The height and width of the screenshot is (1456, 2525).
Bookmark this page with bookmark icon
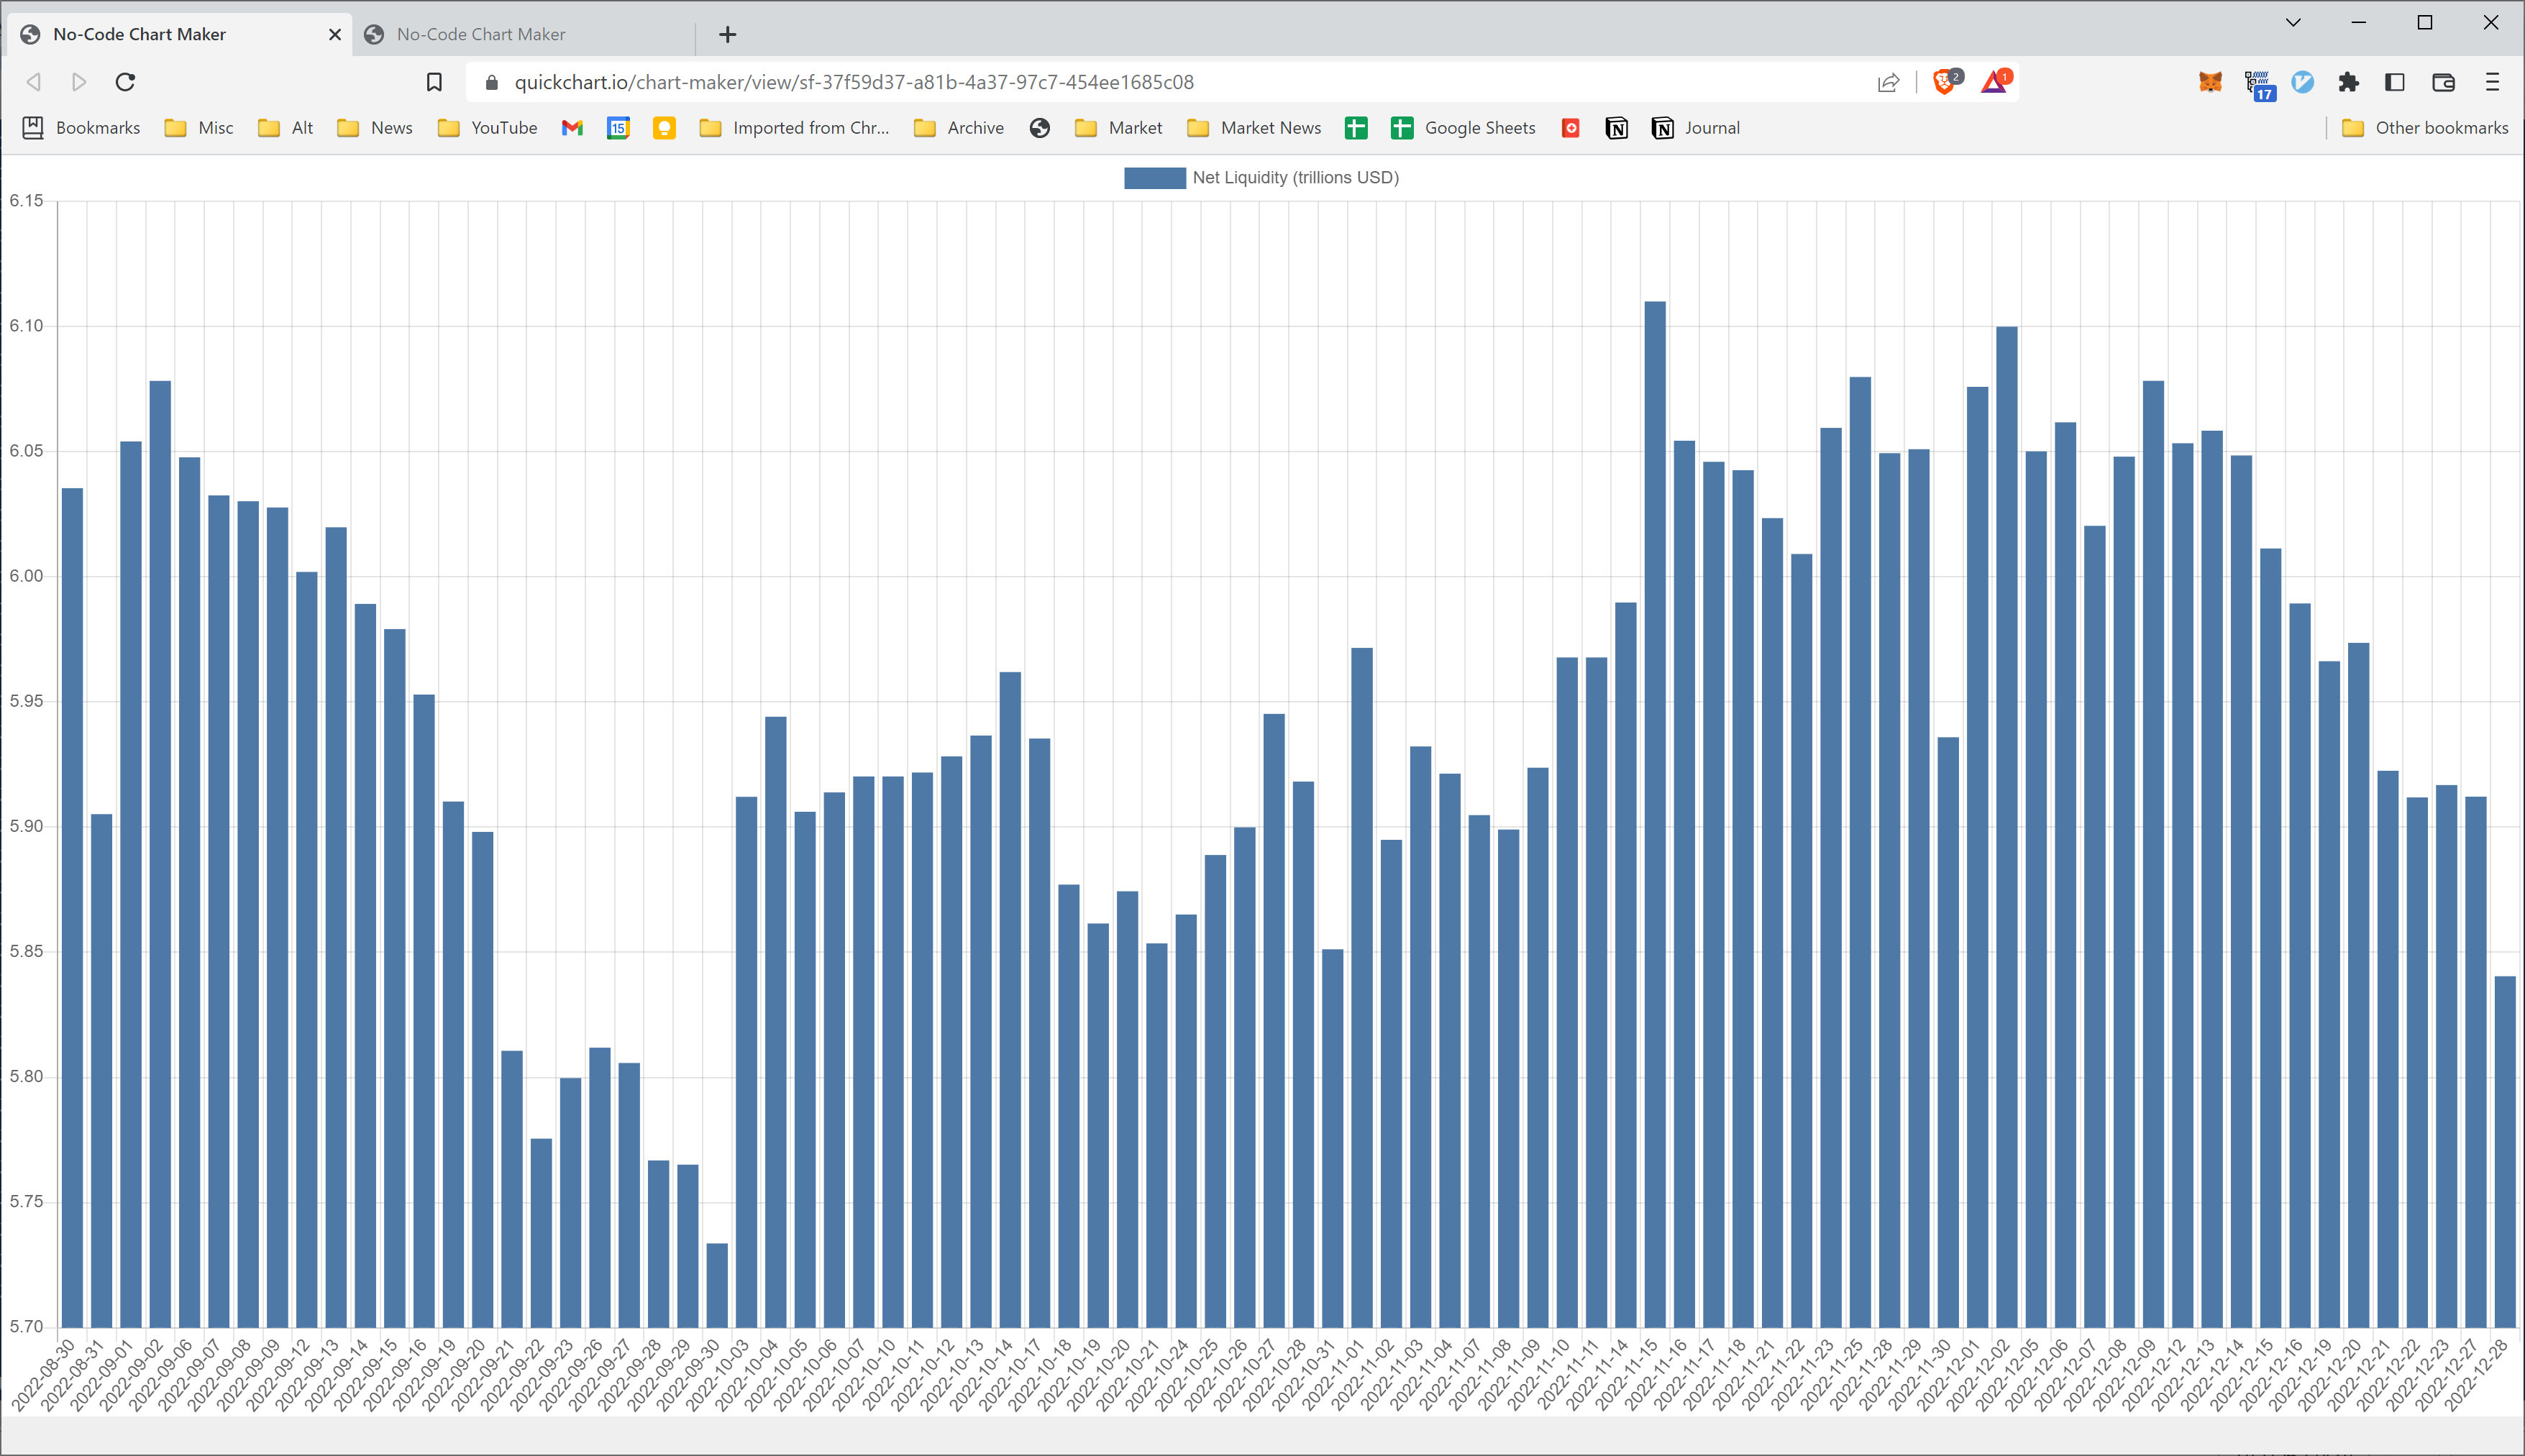point(434,82)
